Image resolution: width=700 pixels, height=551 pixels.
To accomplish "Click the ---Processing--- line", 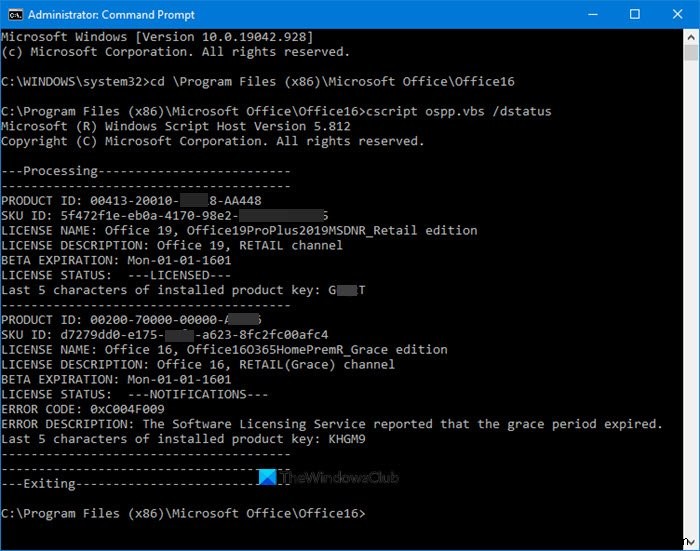I will click(x=146, y=171).
